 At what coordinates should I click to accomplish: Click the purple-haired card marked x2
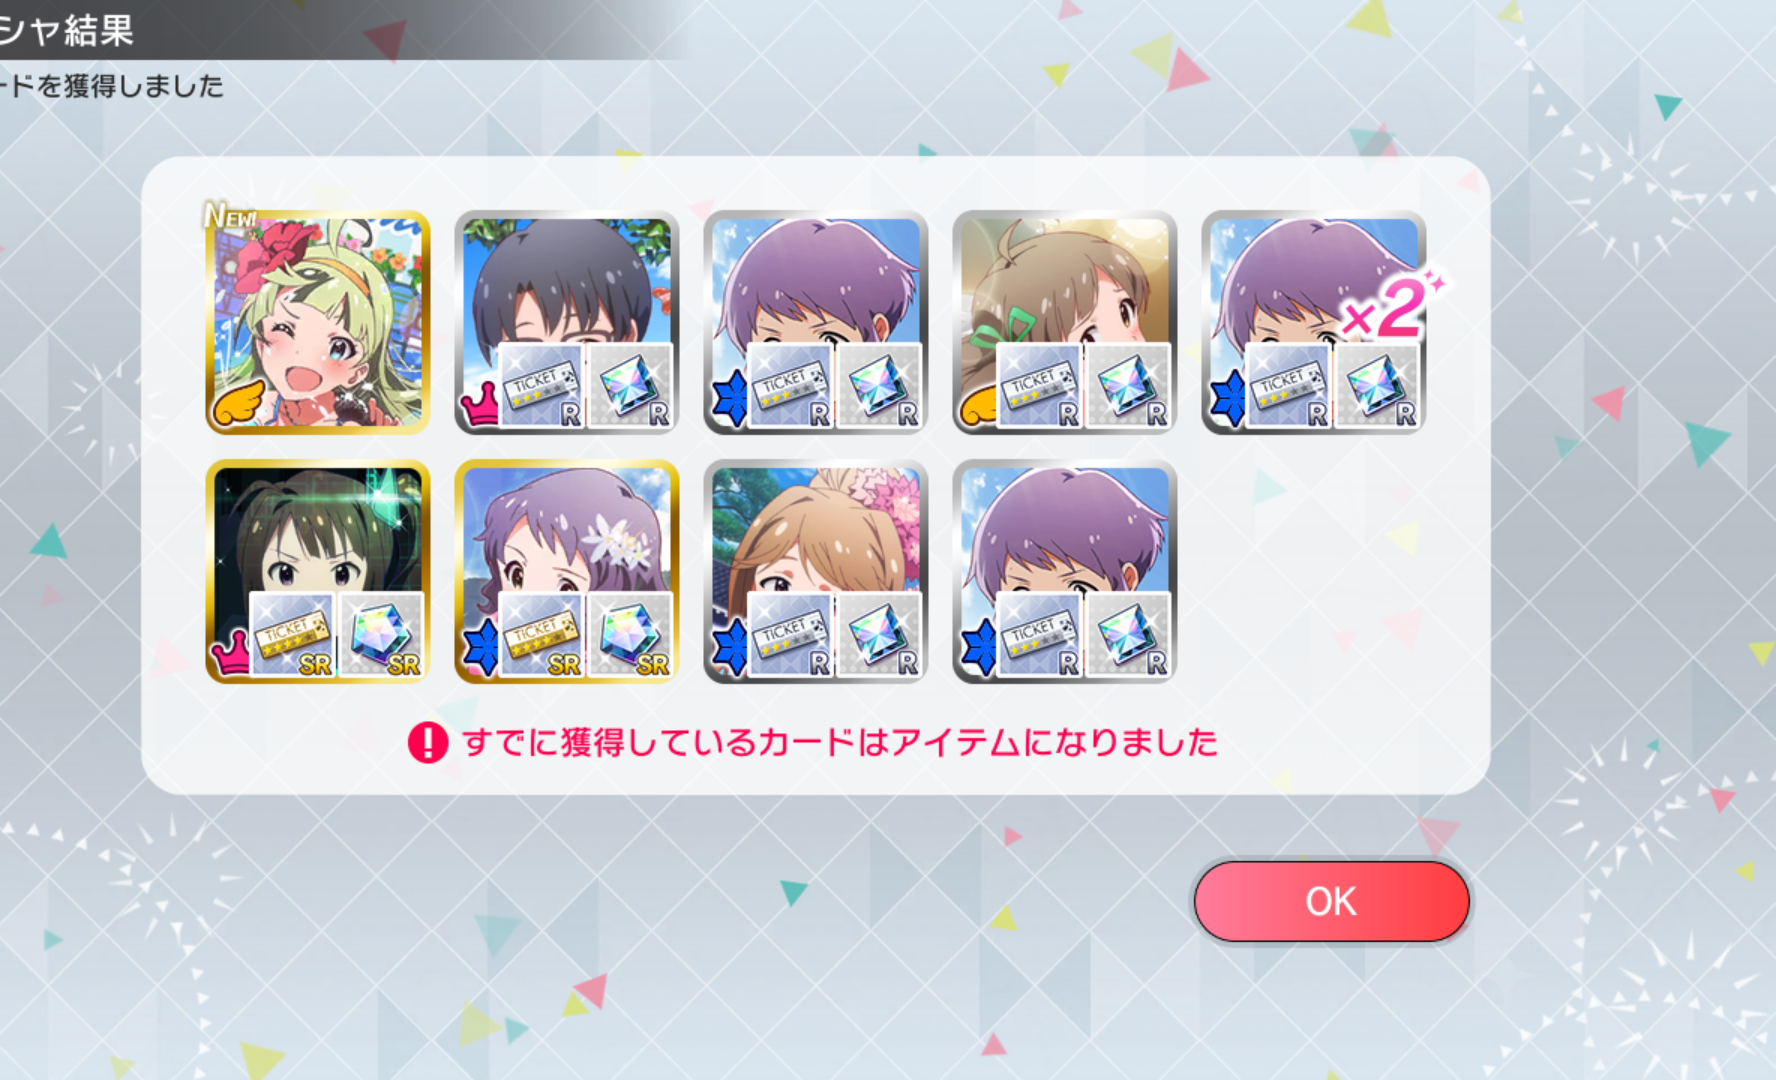1314,322
